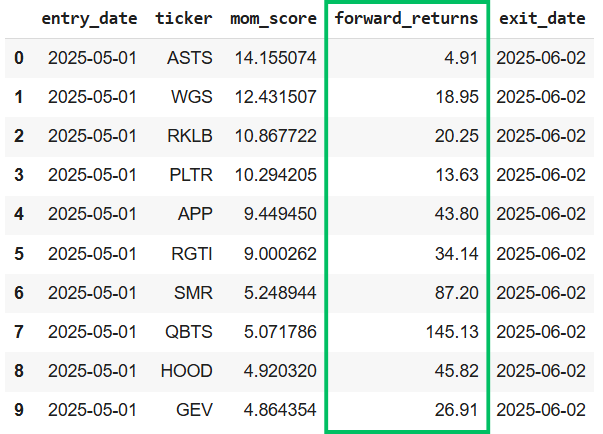Select ticker cell GEV
This screenshot has height=434, width=603.
[194, 410]
